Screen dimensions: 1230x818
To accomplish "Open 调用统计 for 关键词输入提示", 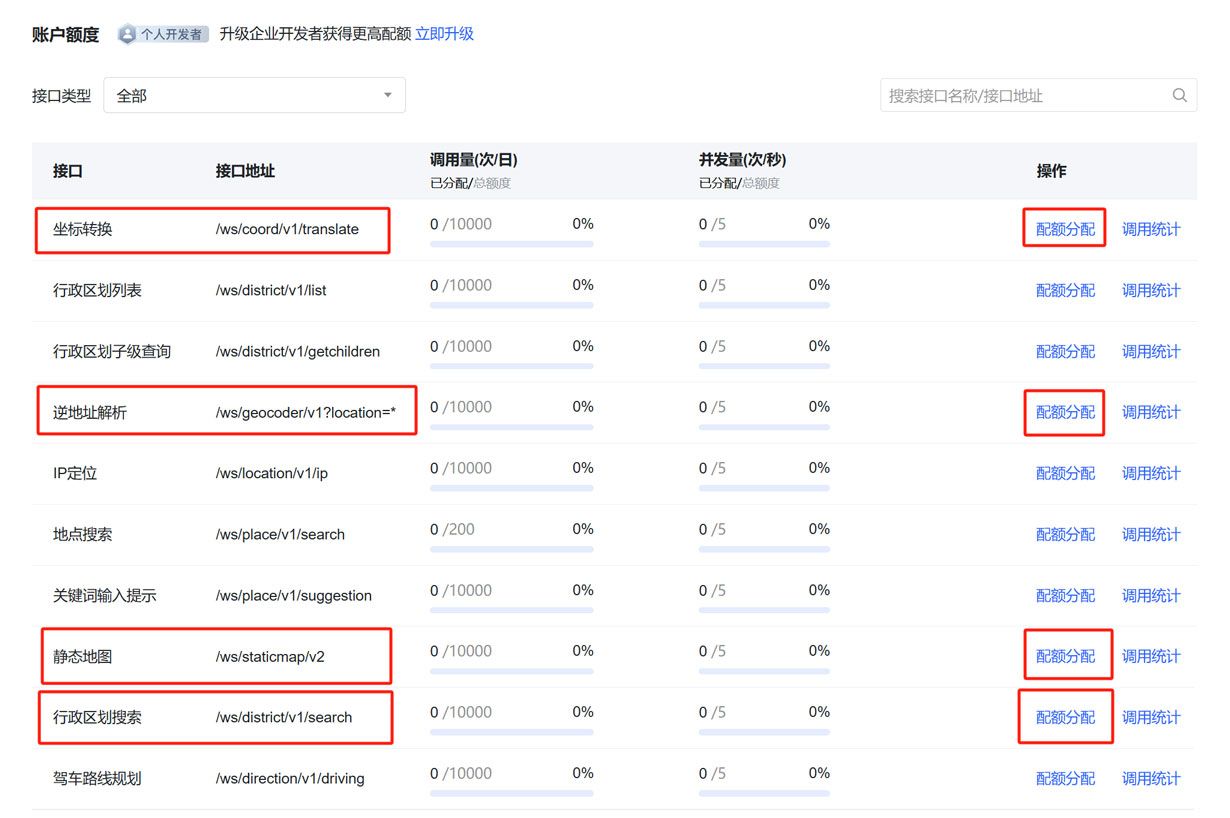I will (1151, 595).
